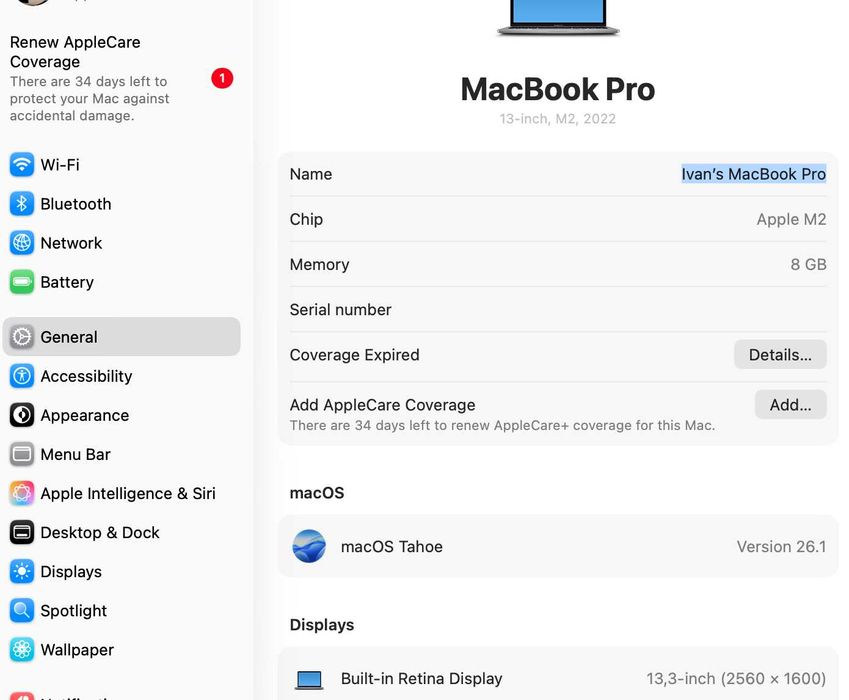Click the Chip row label
This screenshot has width=849, height=700.
pyautogui.click(x=306, y=219)
